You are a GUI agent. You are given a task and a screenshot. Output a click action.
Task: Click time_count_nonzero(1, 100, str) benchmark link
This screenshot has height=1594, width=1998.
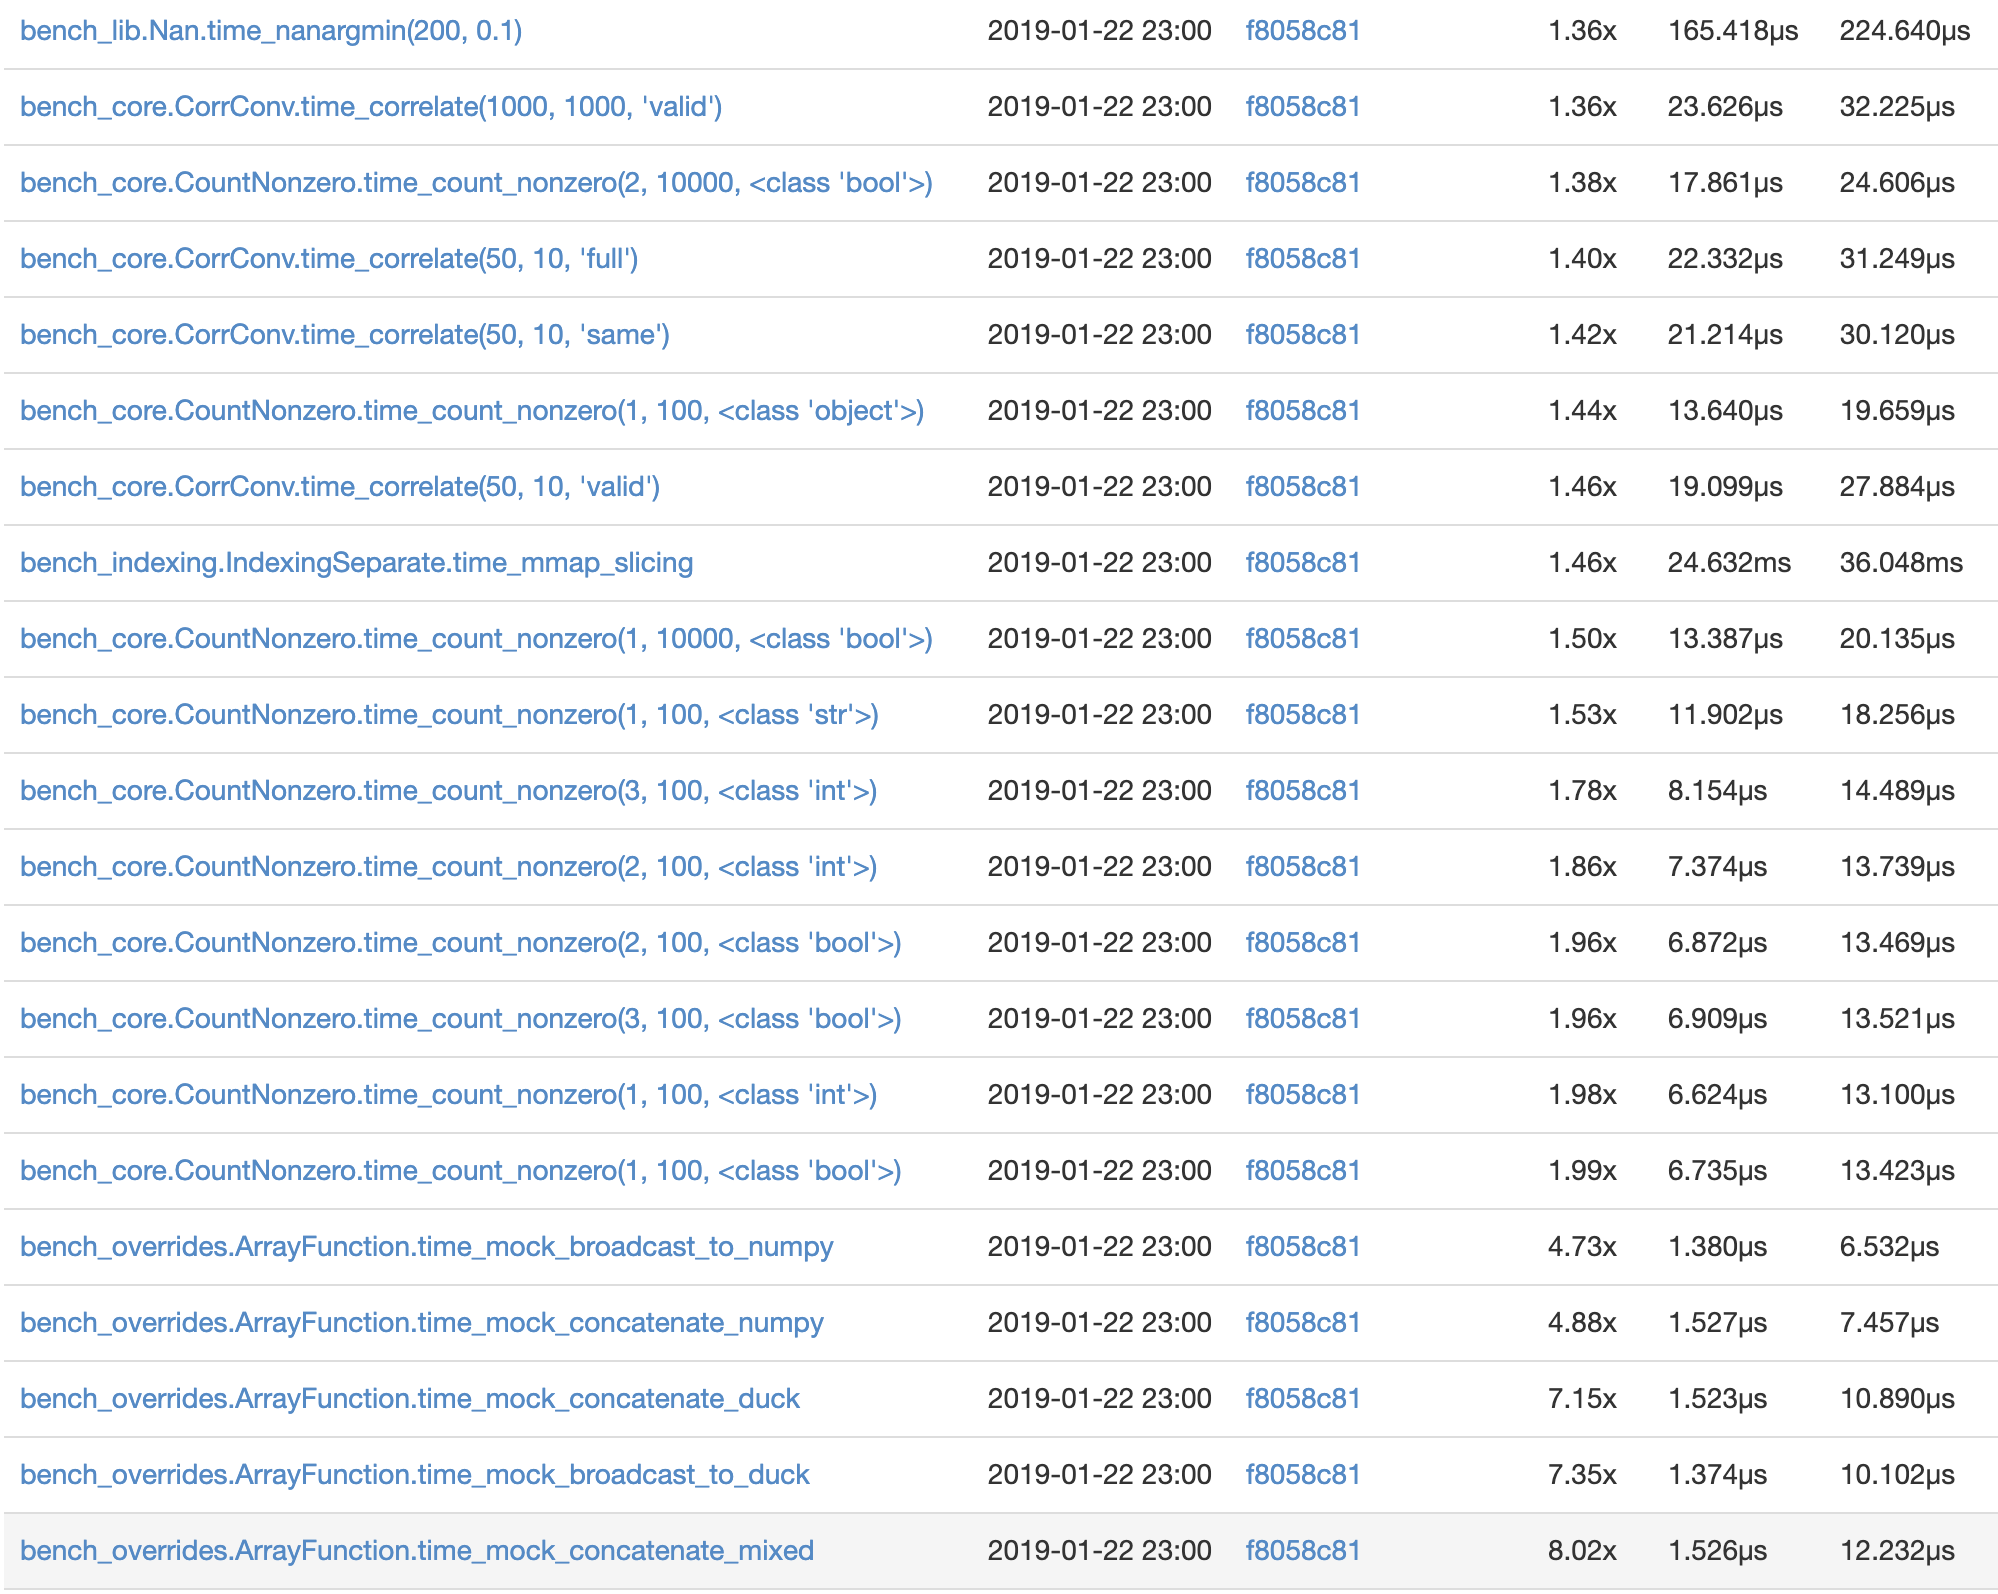[x=449, y=715]
